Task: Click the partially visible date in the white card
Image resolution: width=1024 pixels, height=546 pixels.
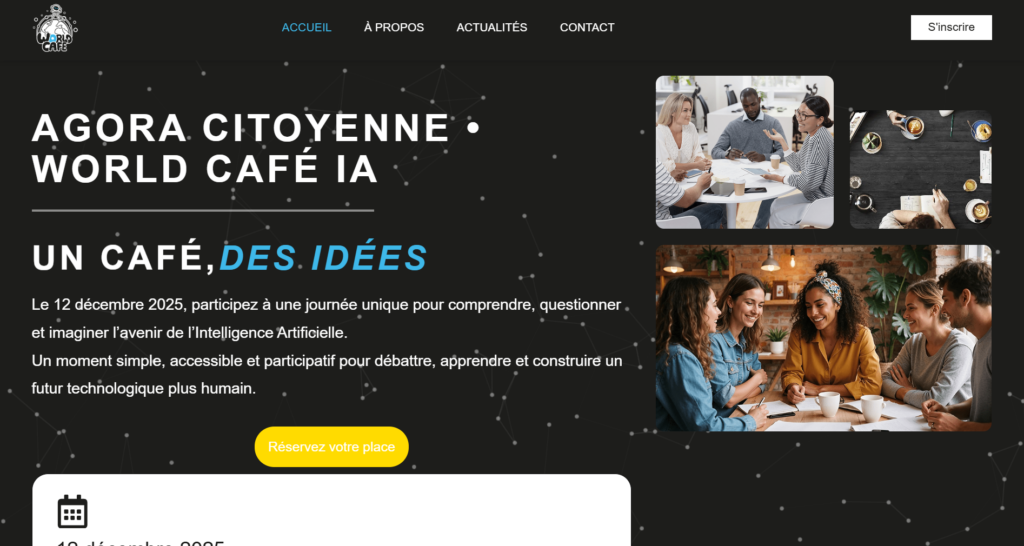Action: click(x=140, y=542)
